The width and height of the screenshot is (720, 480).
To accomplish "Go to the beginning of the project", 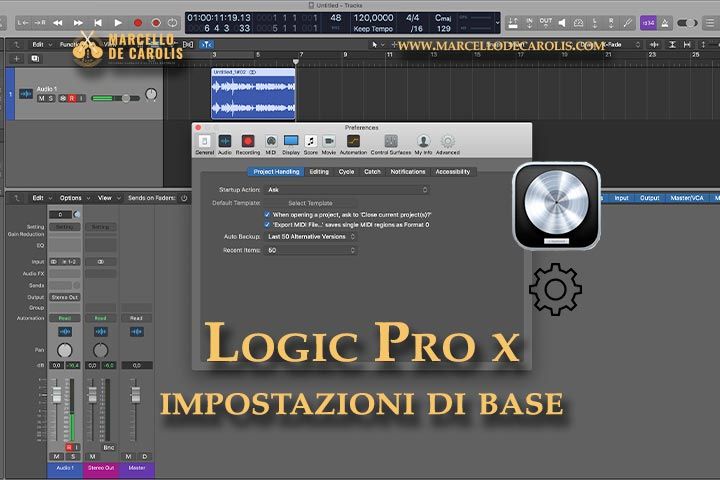I will tap(98, 23).
